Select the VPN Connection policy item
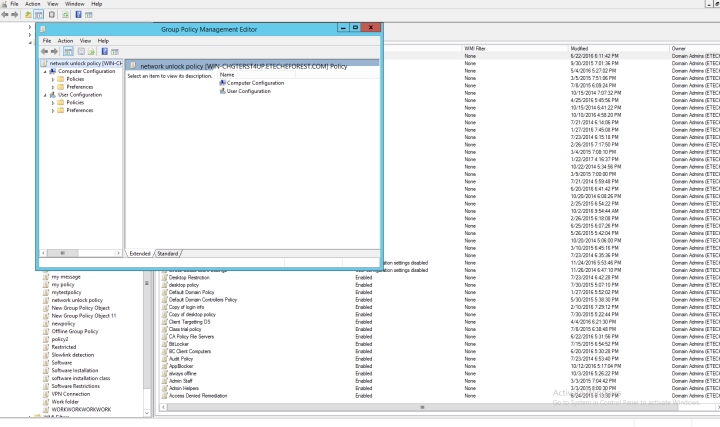The width and height of the screenshot is (720, 427). (x=71, y=394)
